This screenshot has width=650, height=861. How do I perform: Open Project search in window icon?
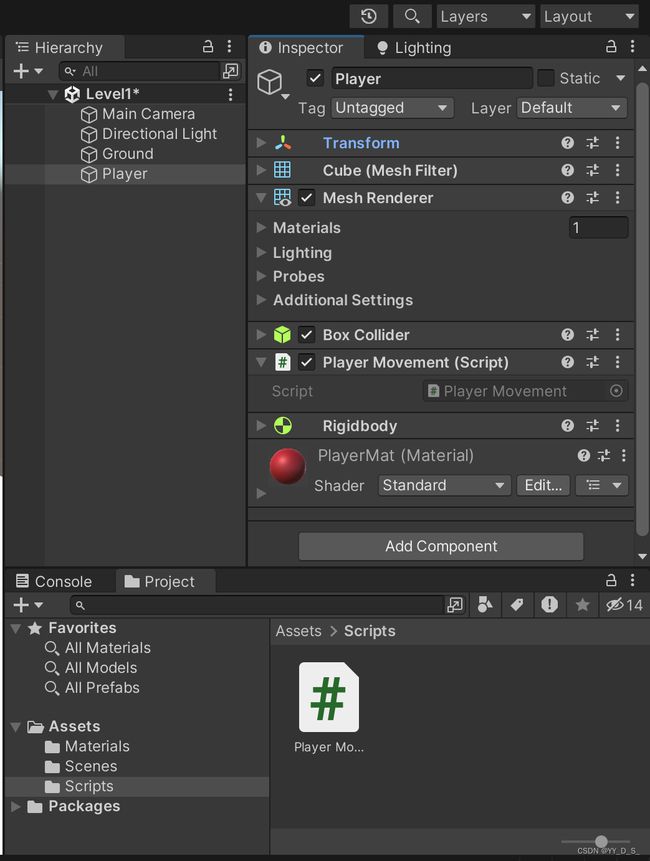coord(455,605)
